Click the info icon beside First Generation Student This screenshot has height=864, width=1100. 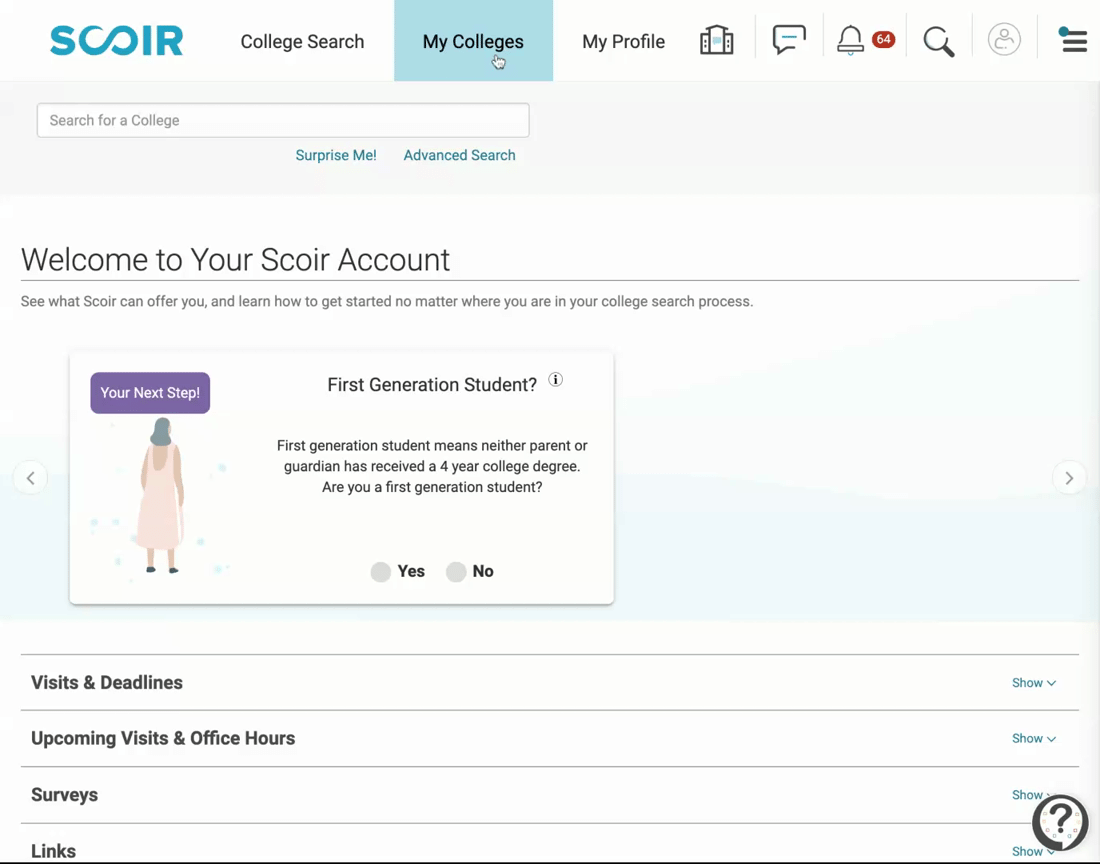[555, 379]
